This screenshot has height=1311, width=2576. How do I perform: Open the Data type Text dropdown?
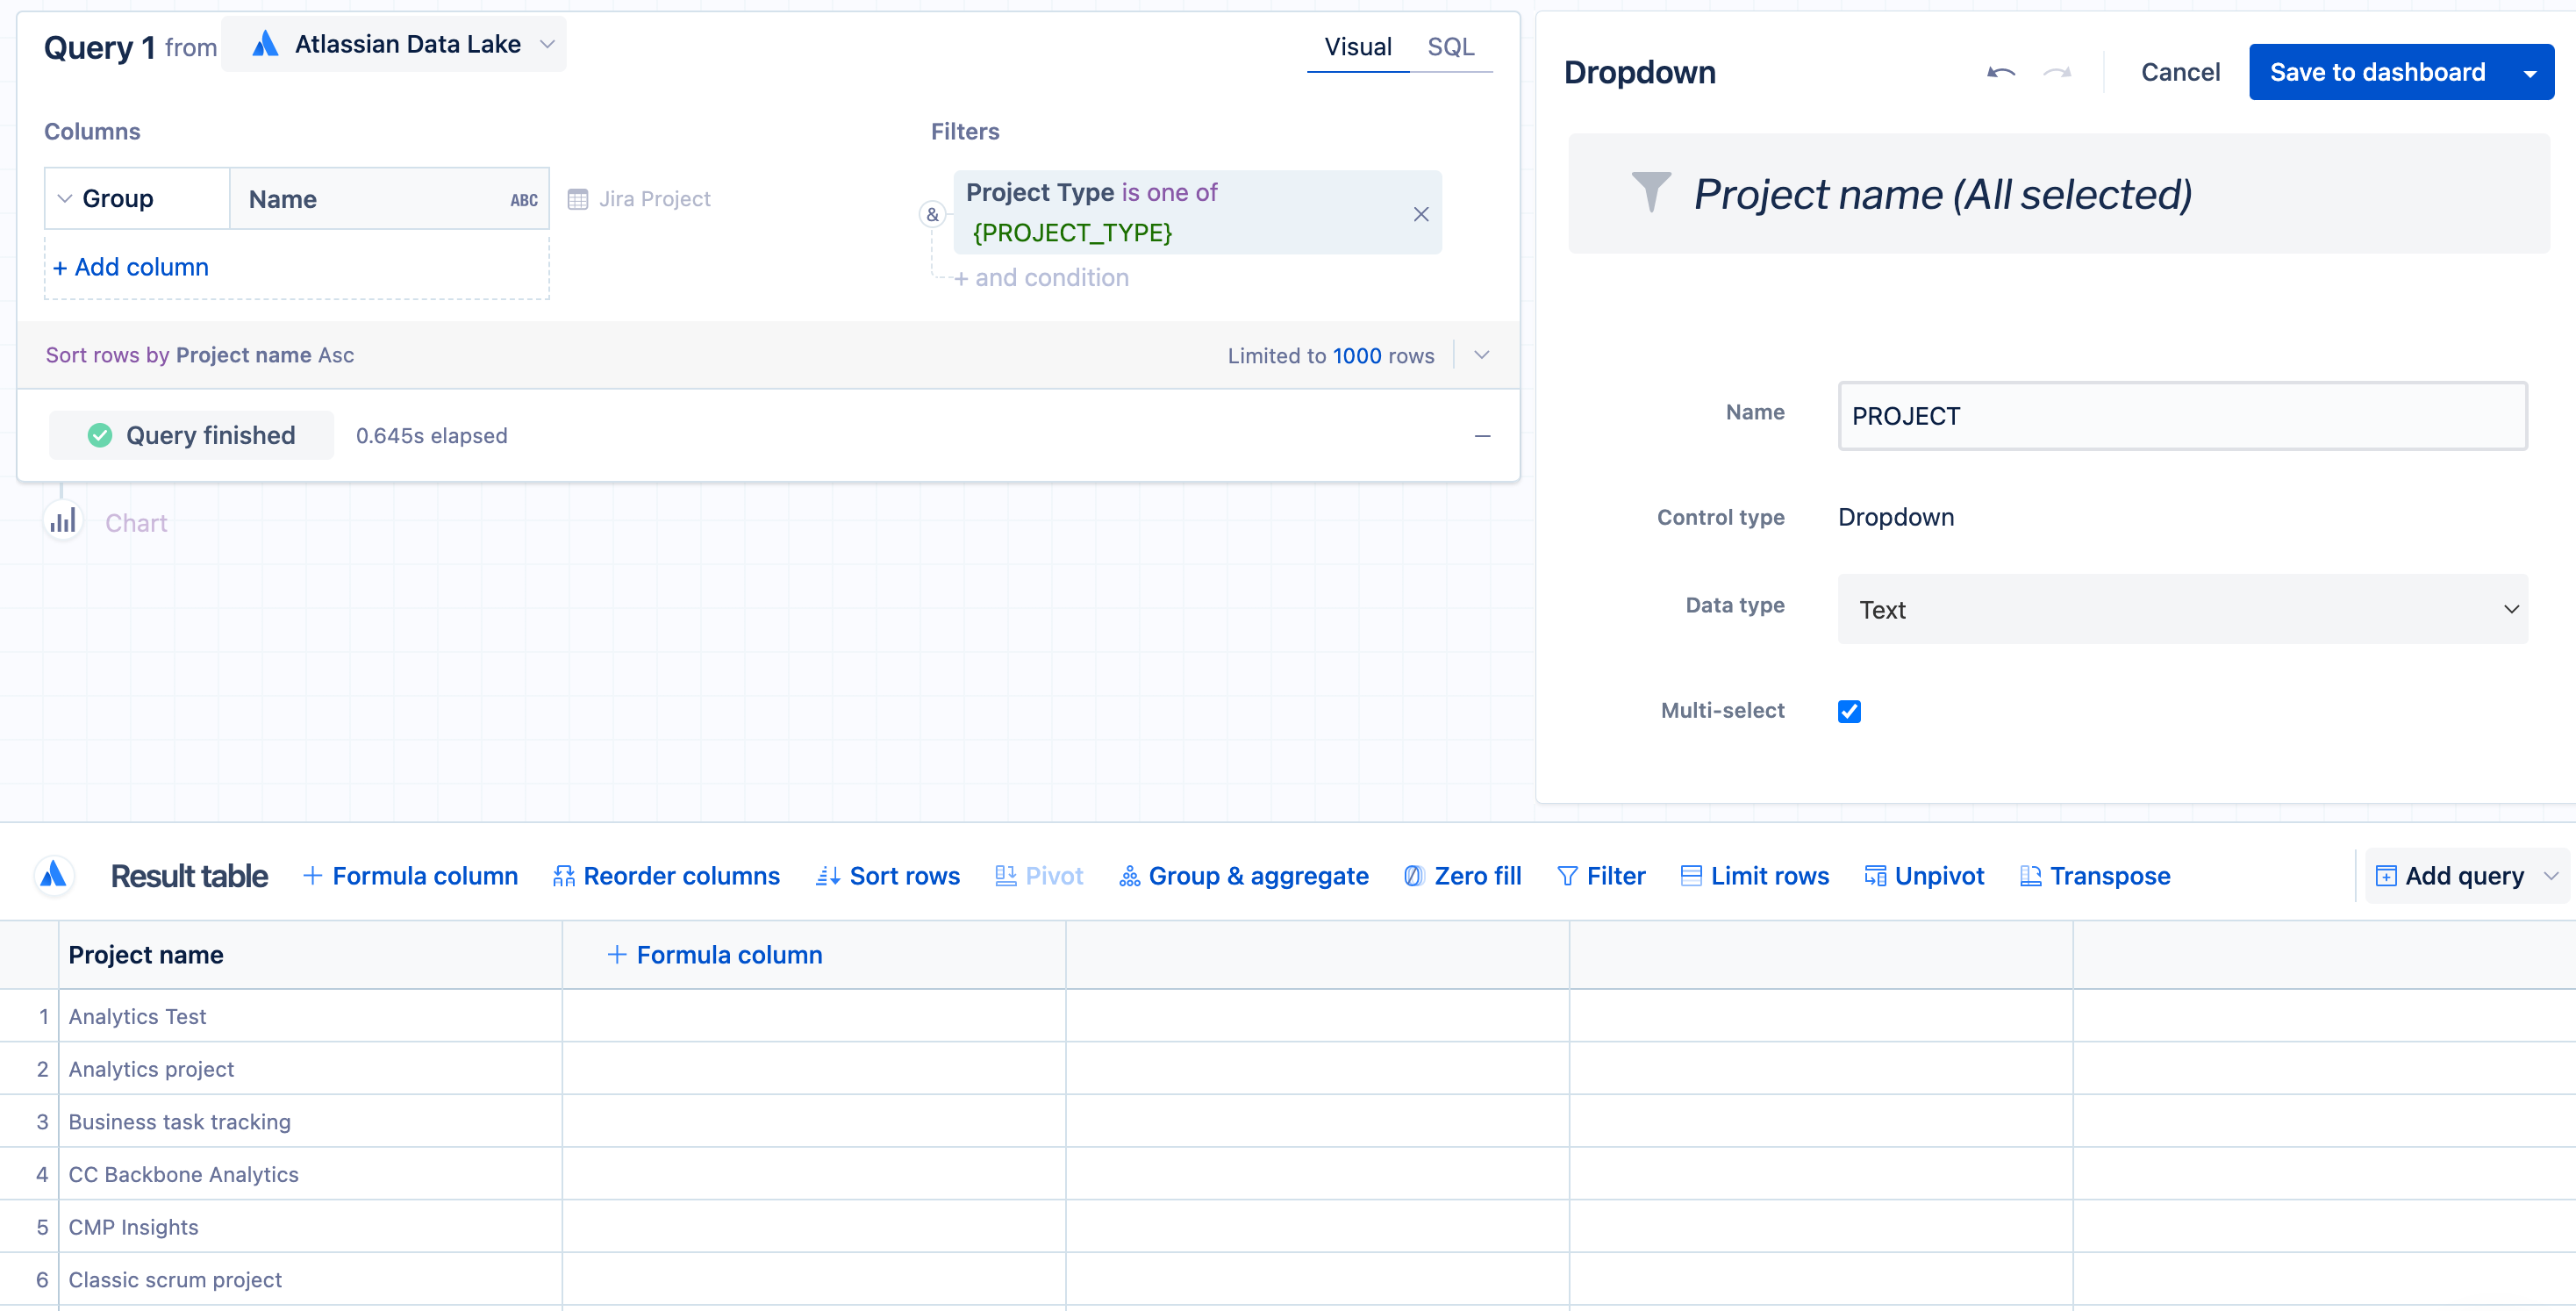point(2182,609)
